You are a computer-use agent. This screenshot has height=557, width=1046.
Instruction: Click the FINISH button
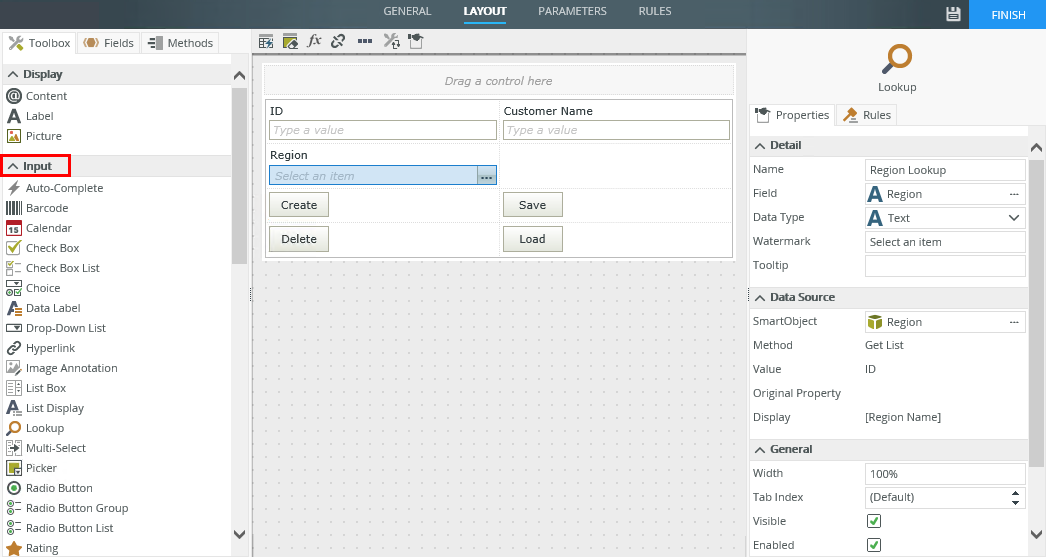(1007, 15)
